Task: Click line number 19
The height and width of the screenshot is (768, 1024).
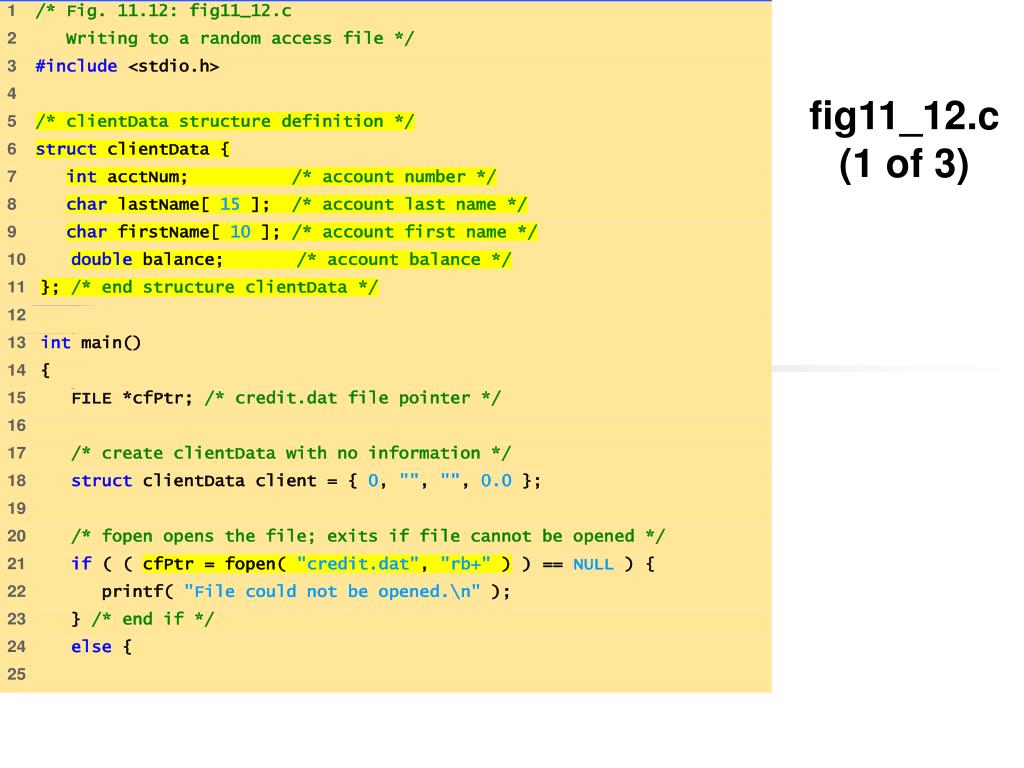Action: pyautogui.click(x=16, y=509)
